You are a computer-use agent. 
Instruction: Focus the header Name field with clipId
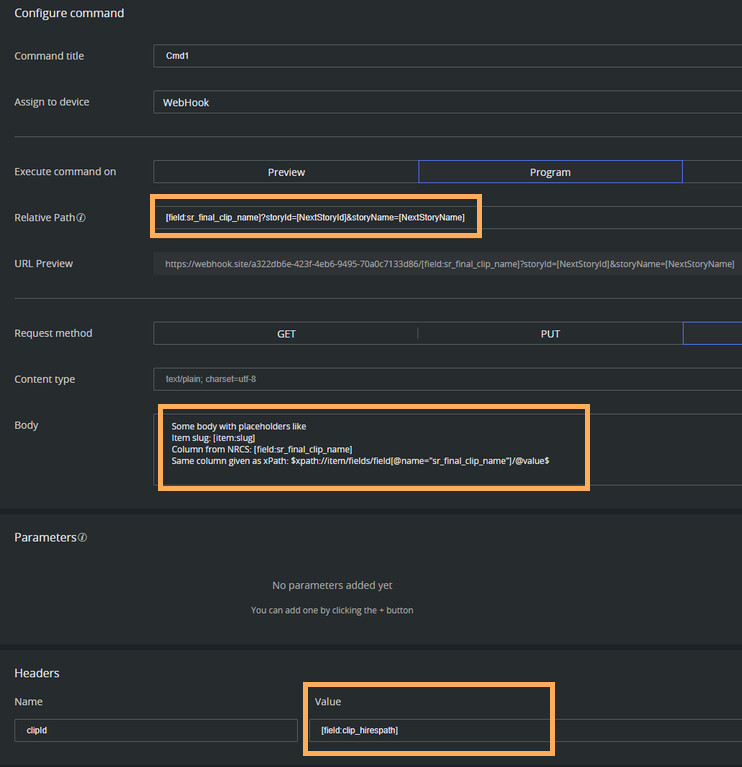pyautogui.click(x=156, y=731)
